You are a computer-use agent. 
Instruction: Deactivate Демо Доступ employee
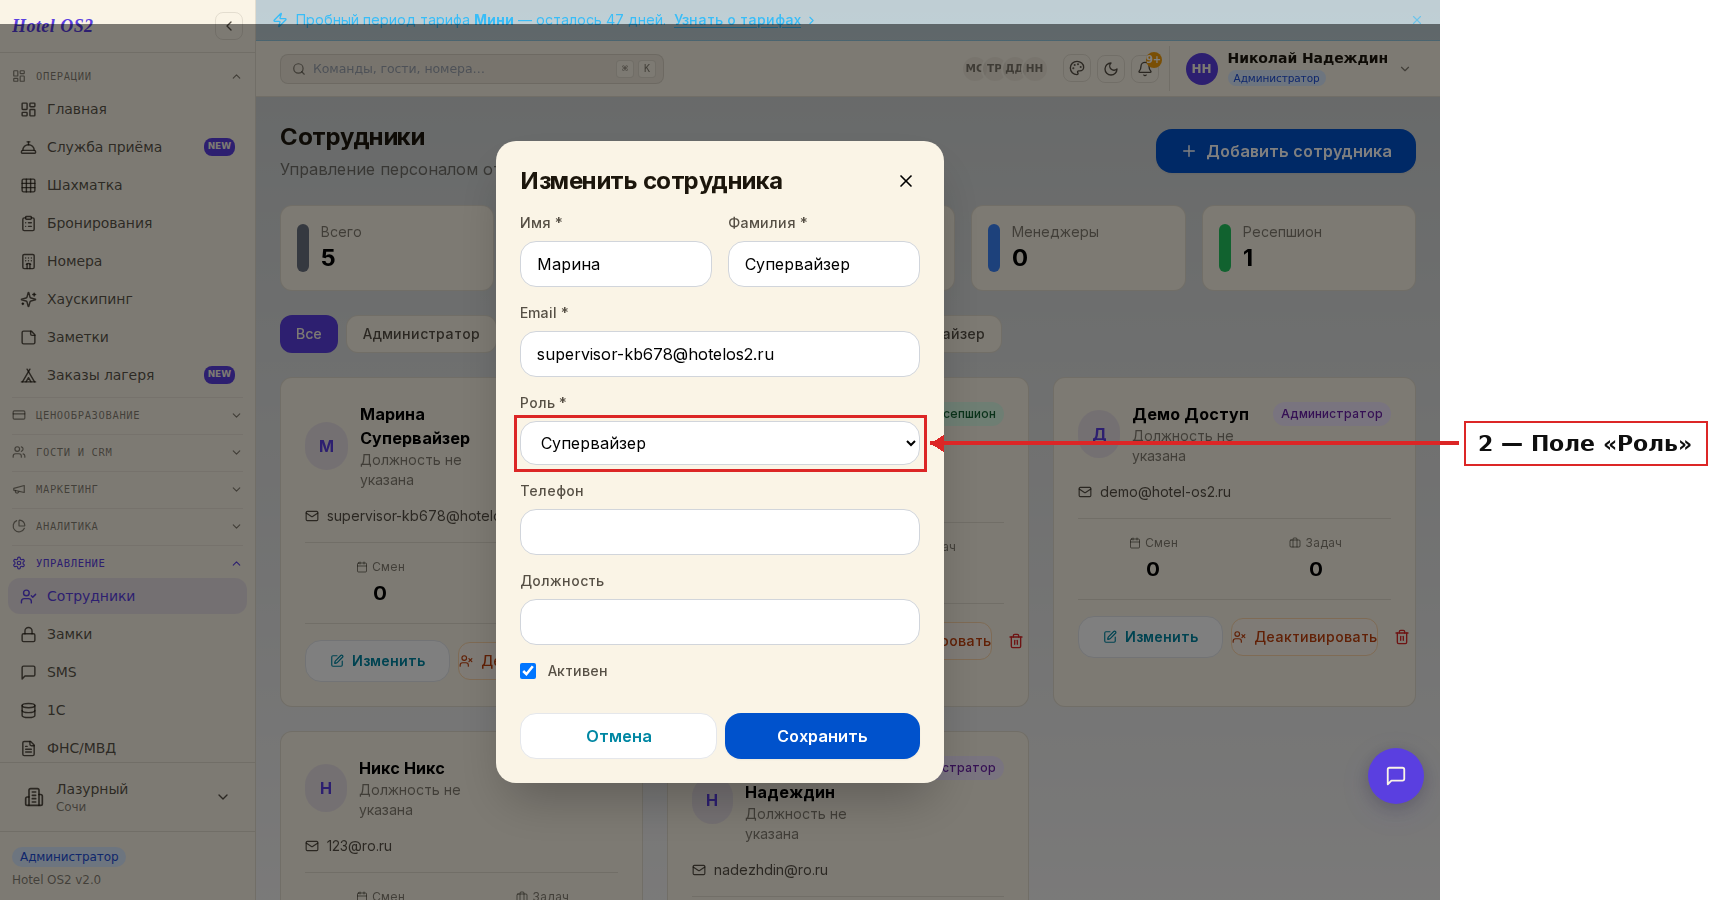[x=1305, y=637]
